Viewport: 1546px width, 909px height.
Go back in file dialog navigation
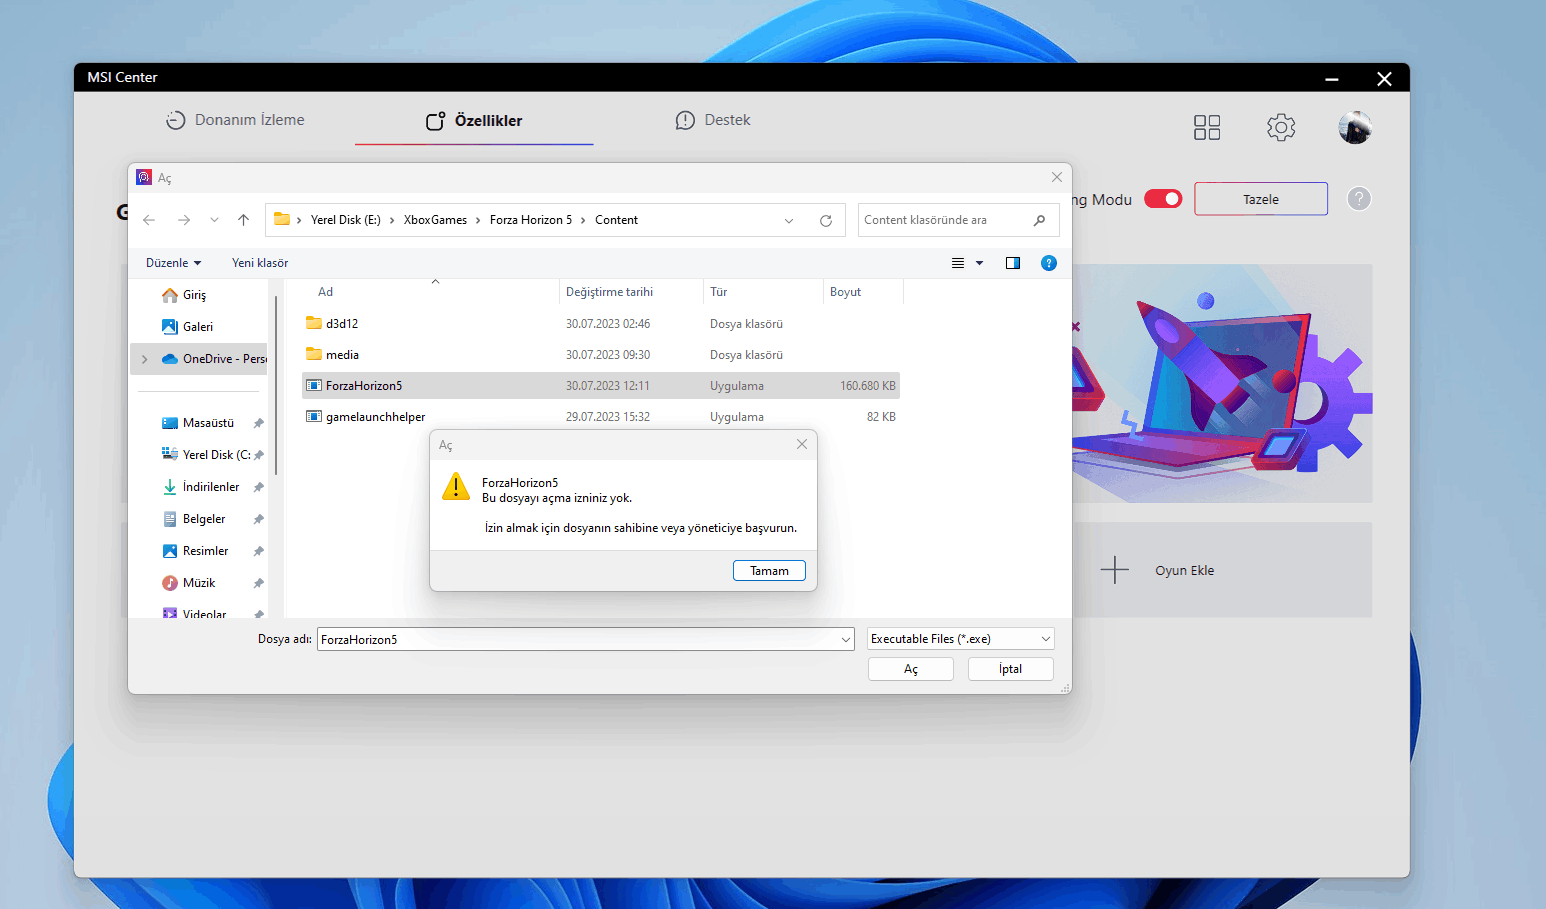149,220
